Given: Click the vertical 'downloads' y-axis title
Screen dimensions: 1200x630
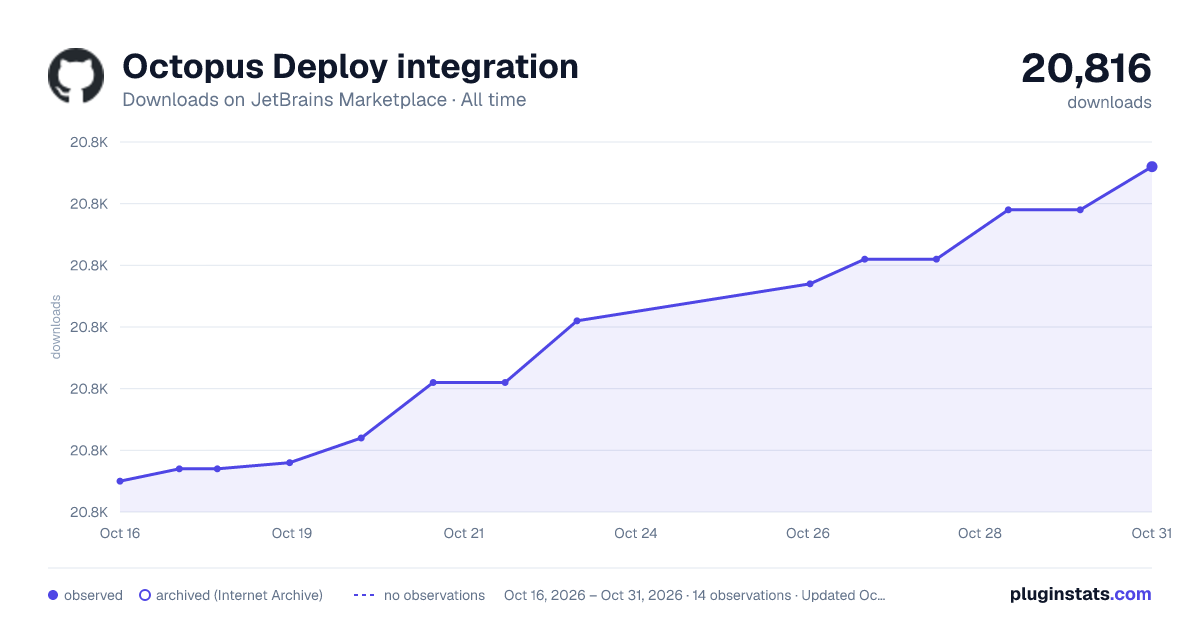Looking at the screenshot, I should pos(56,326).
